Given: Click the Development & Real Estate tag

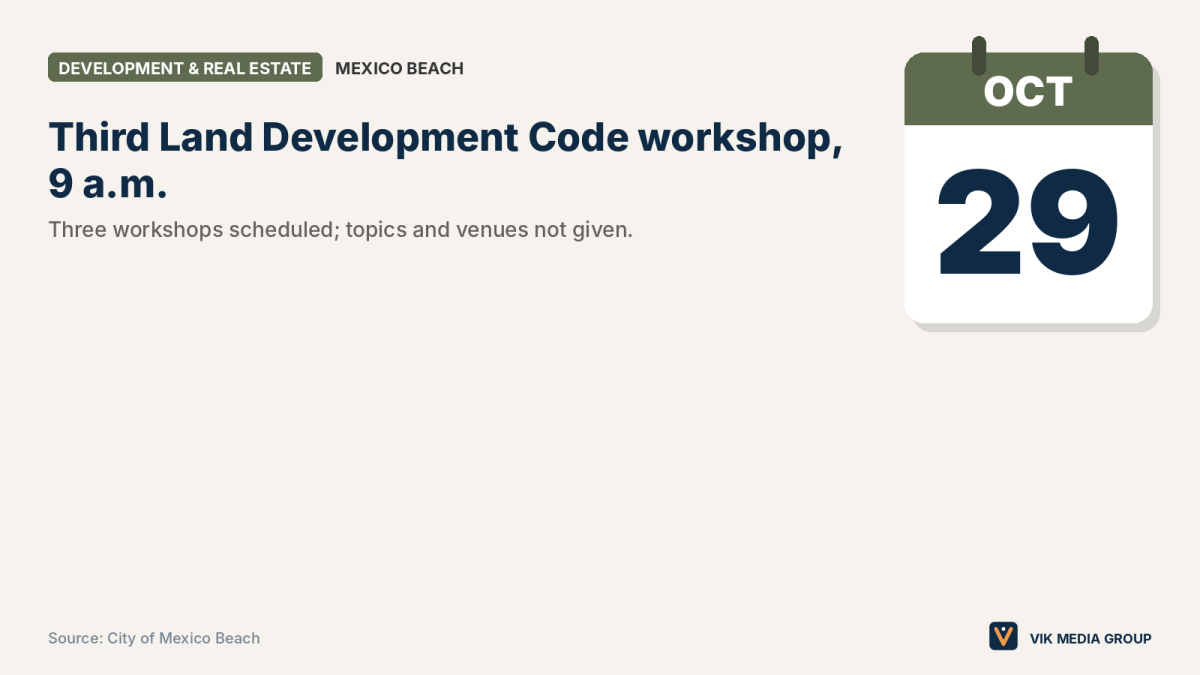Looking at the screenshot, I should [x=185, y=68].
